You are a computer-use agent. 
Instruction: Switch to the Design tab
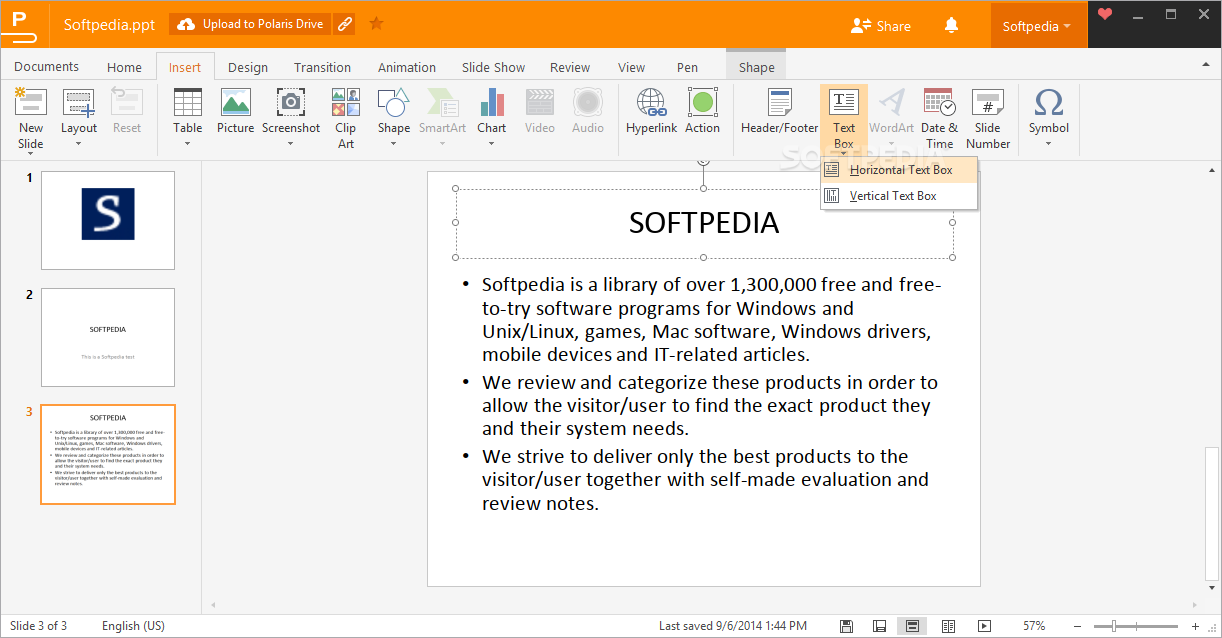pos(248,67)
